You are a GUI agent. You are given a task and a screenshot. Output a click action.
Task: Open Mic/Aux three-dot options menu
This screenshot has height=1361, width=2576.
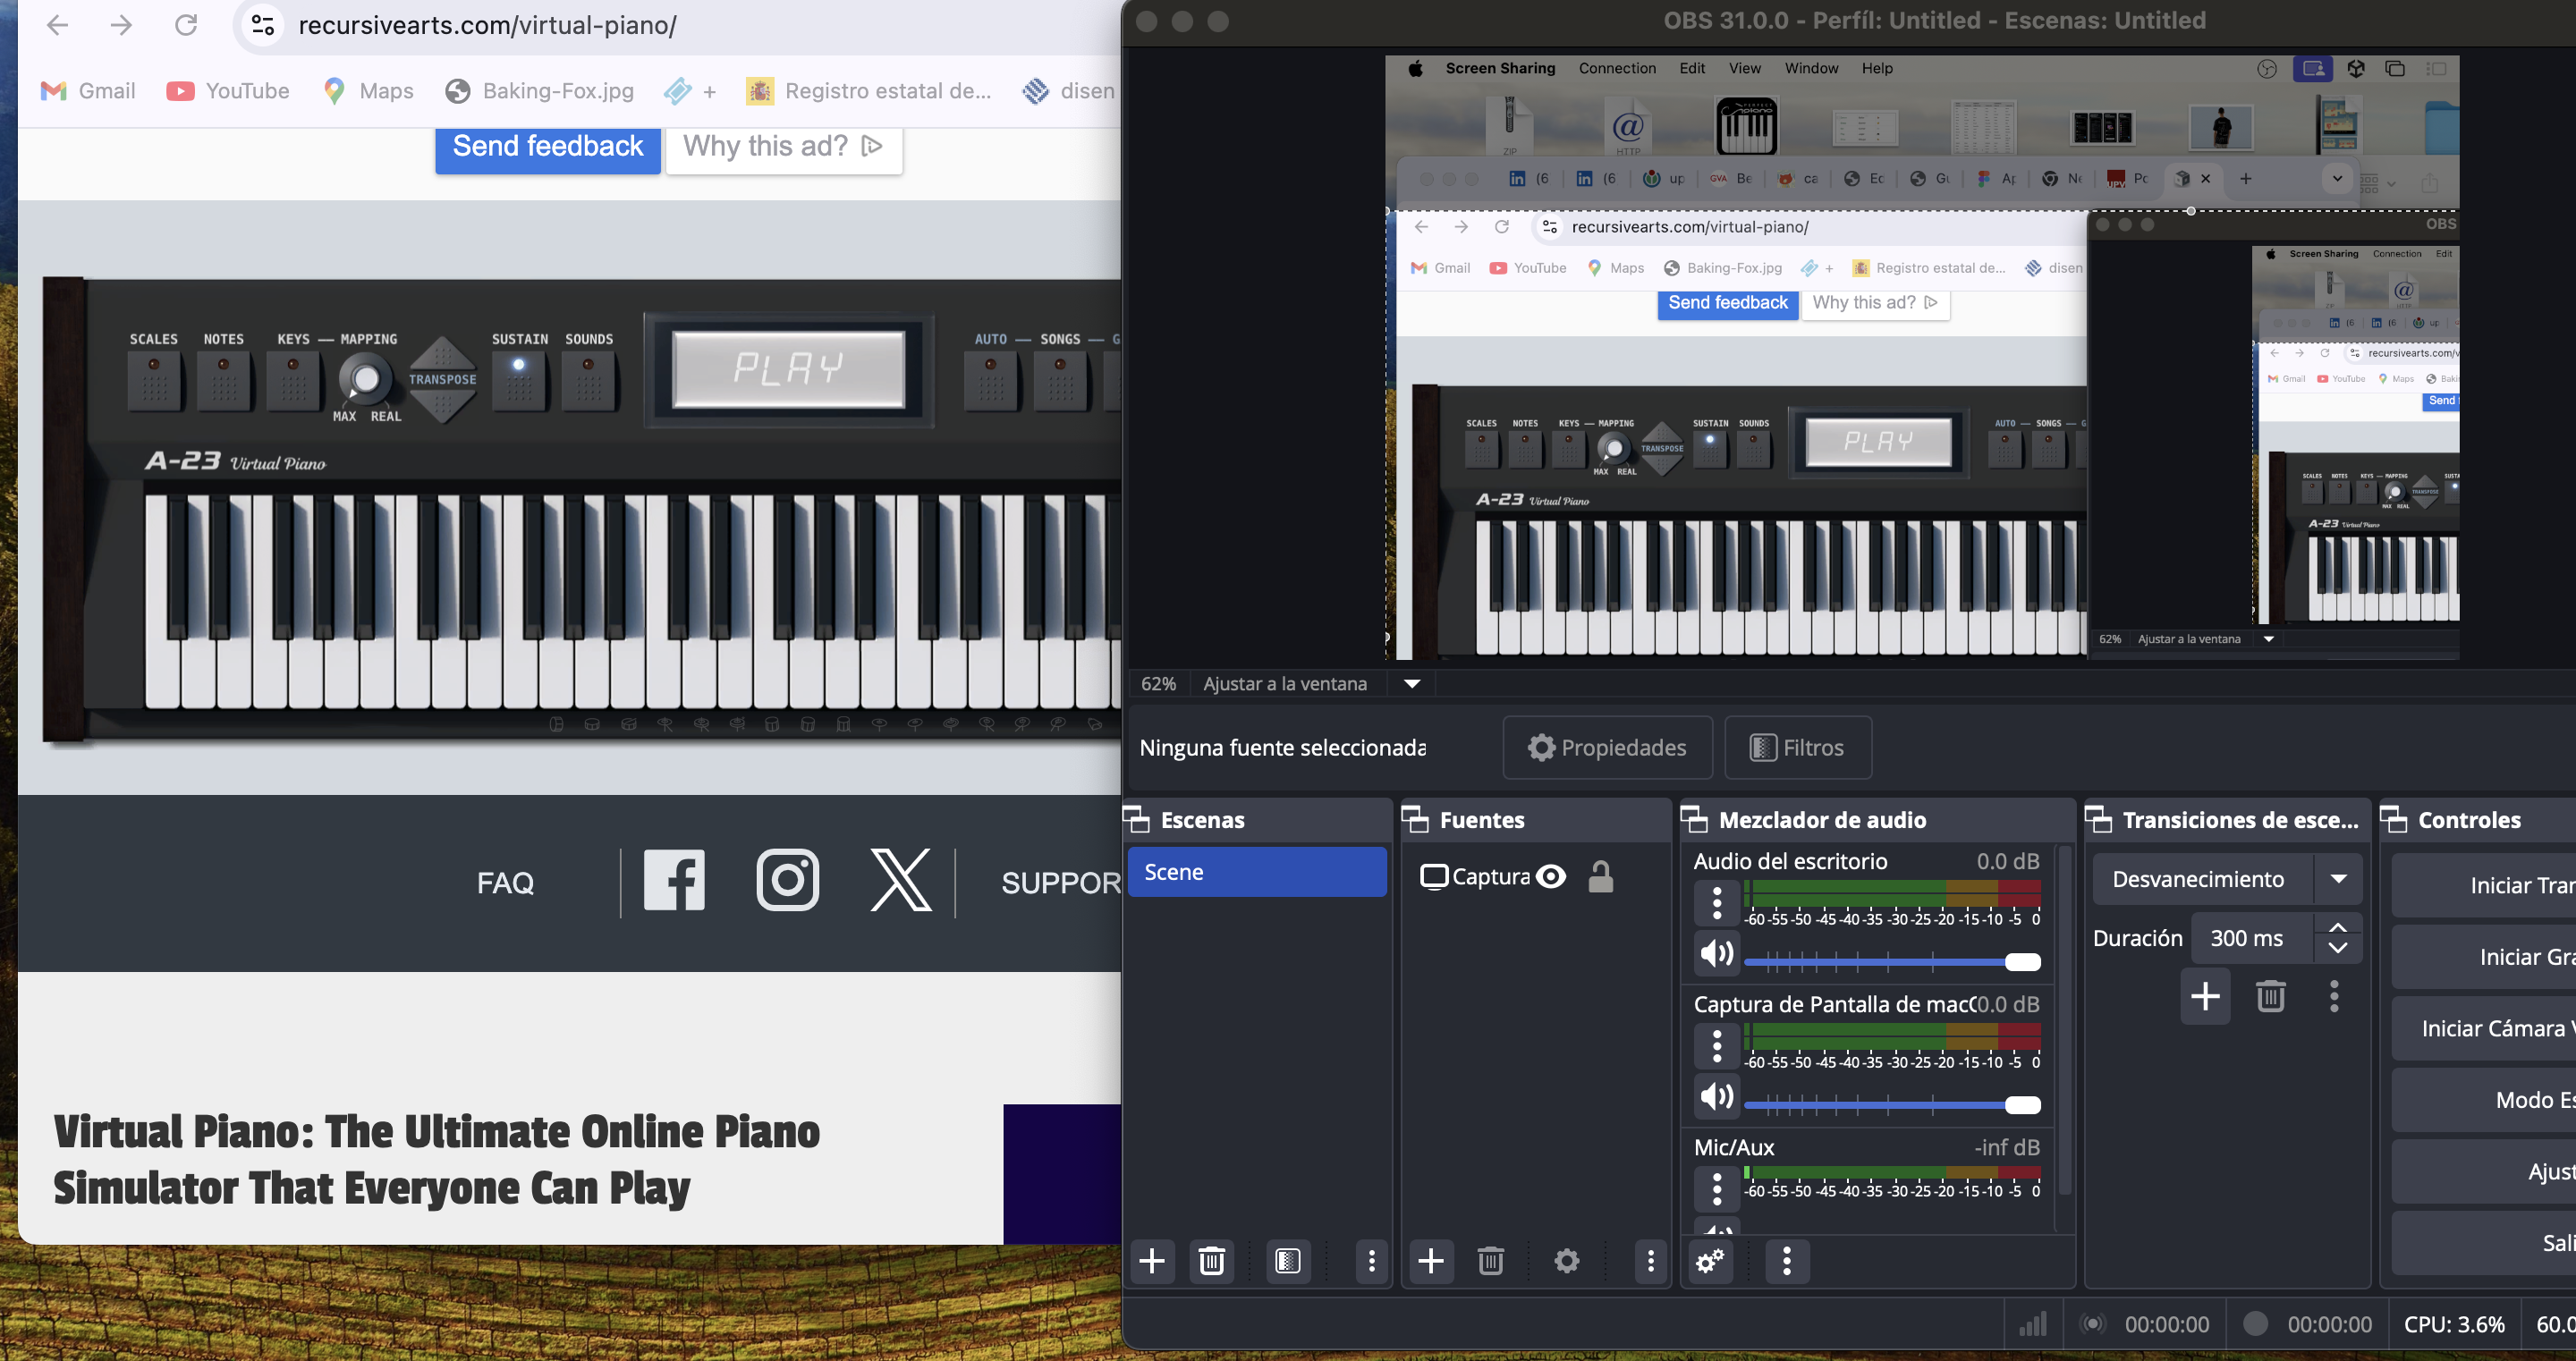coord(1717,1189)
